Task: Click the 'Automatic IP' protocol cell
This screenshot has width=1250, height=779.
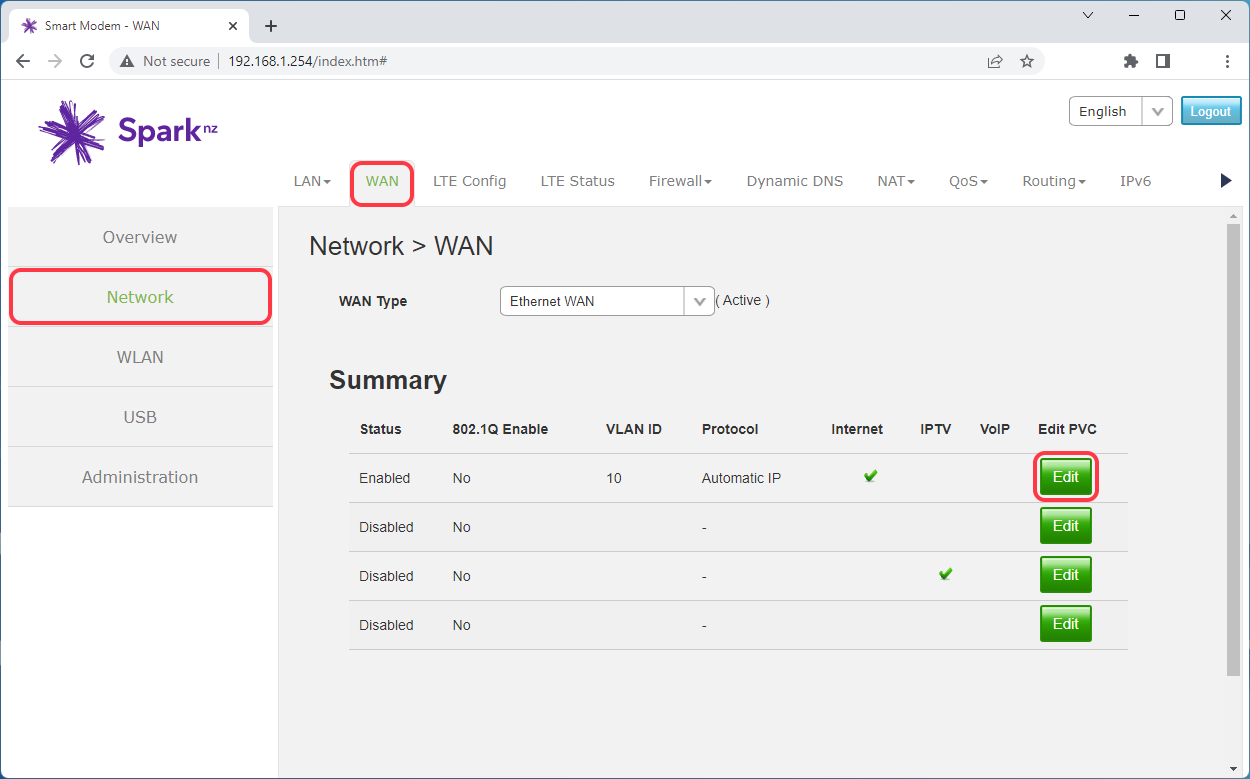Action: [x=741, y=478]
